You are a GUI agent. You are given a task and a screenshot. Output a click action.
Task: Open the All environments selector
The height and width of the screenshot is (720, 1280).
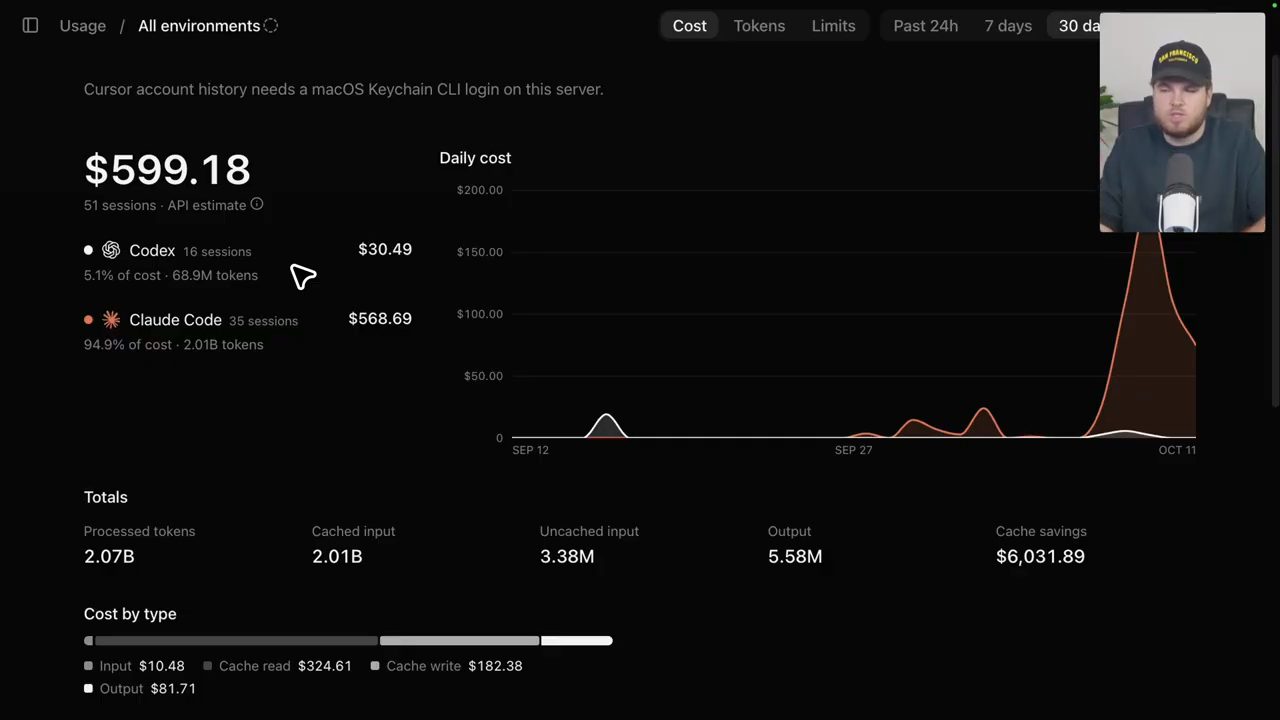(x=199, y=26)
